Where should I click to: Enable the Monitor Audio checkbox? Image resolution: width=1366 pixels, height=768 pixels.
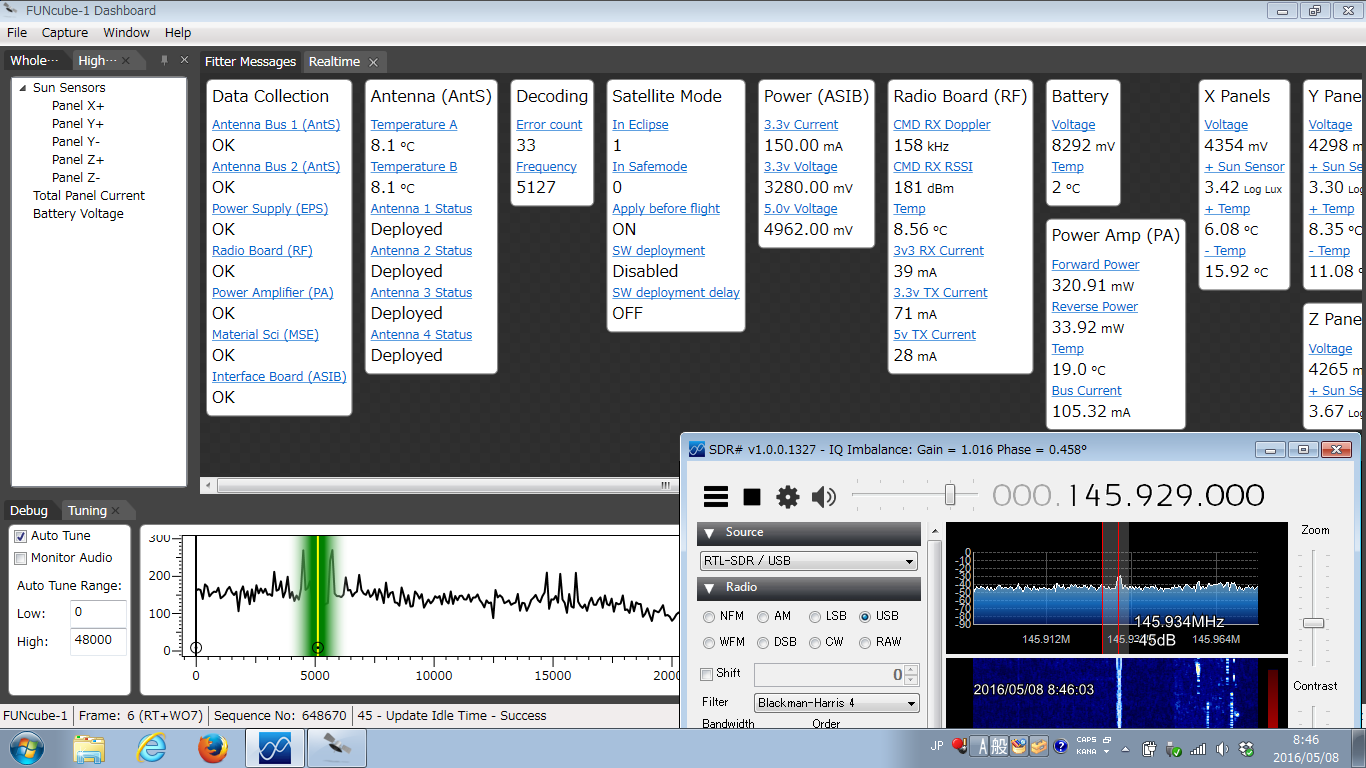pyautogui.click(x=21, y=558)
